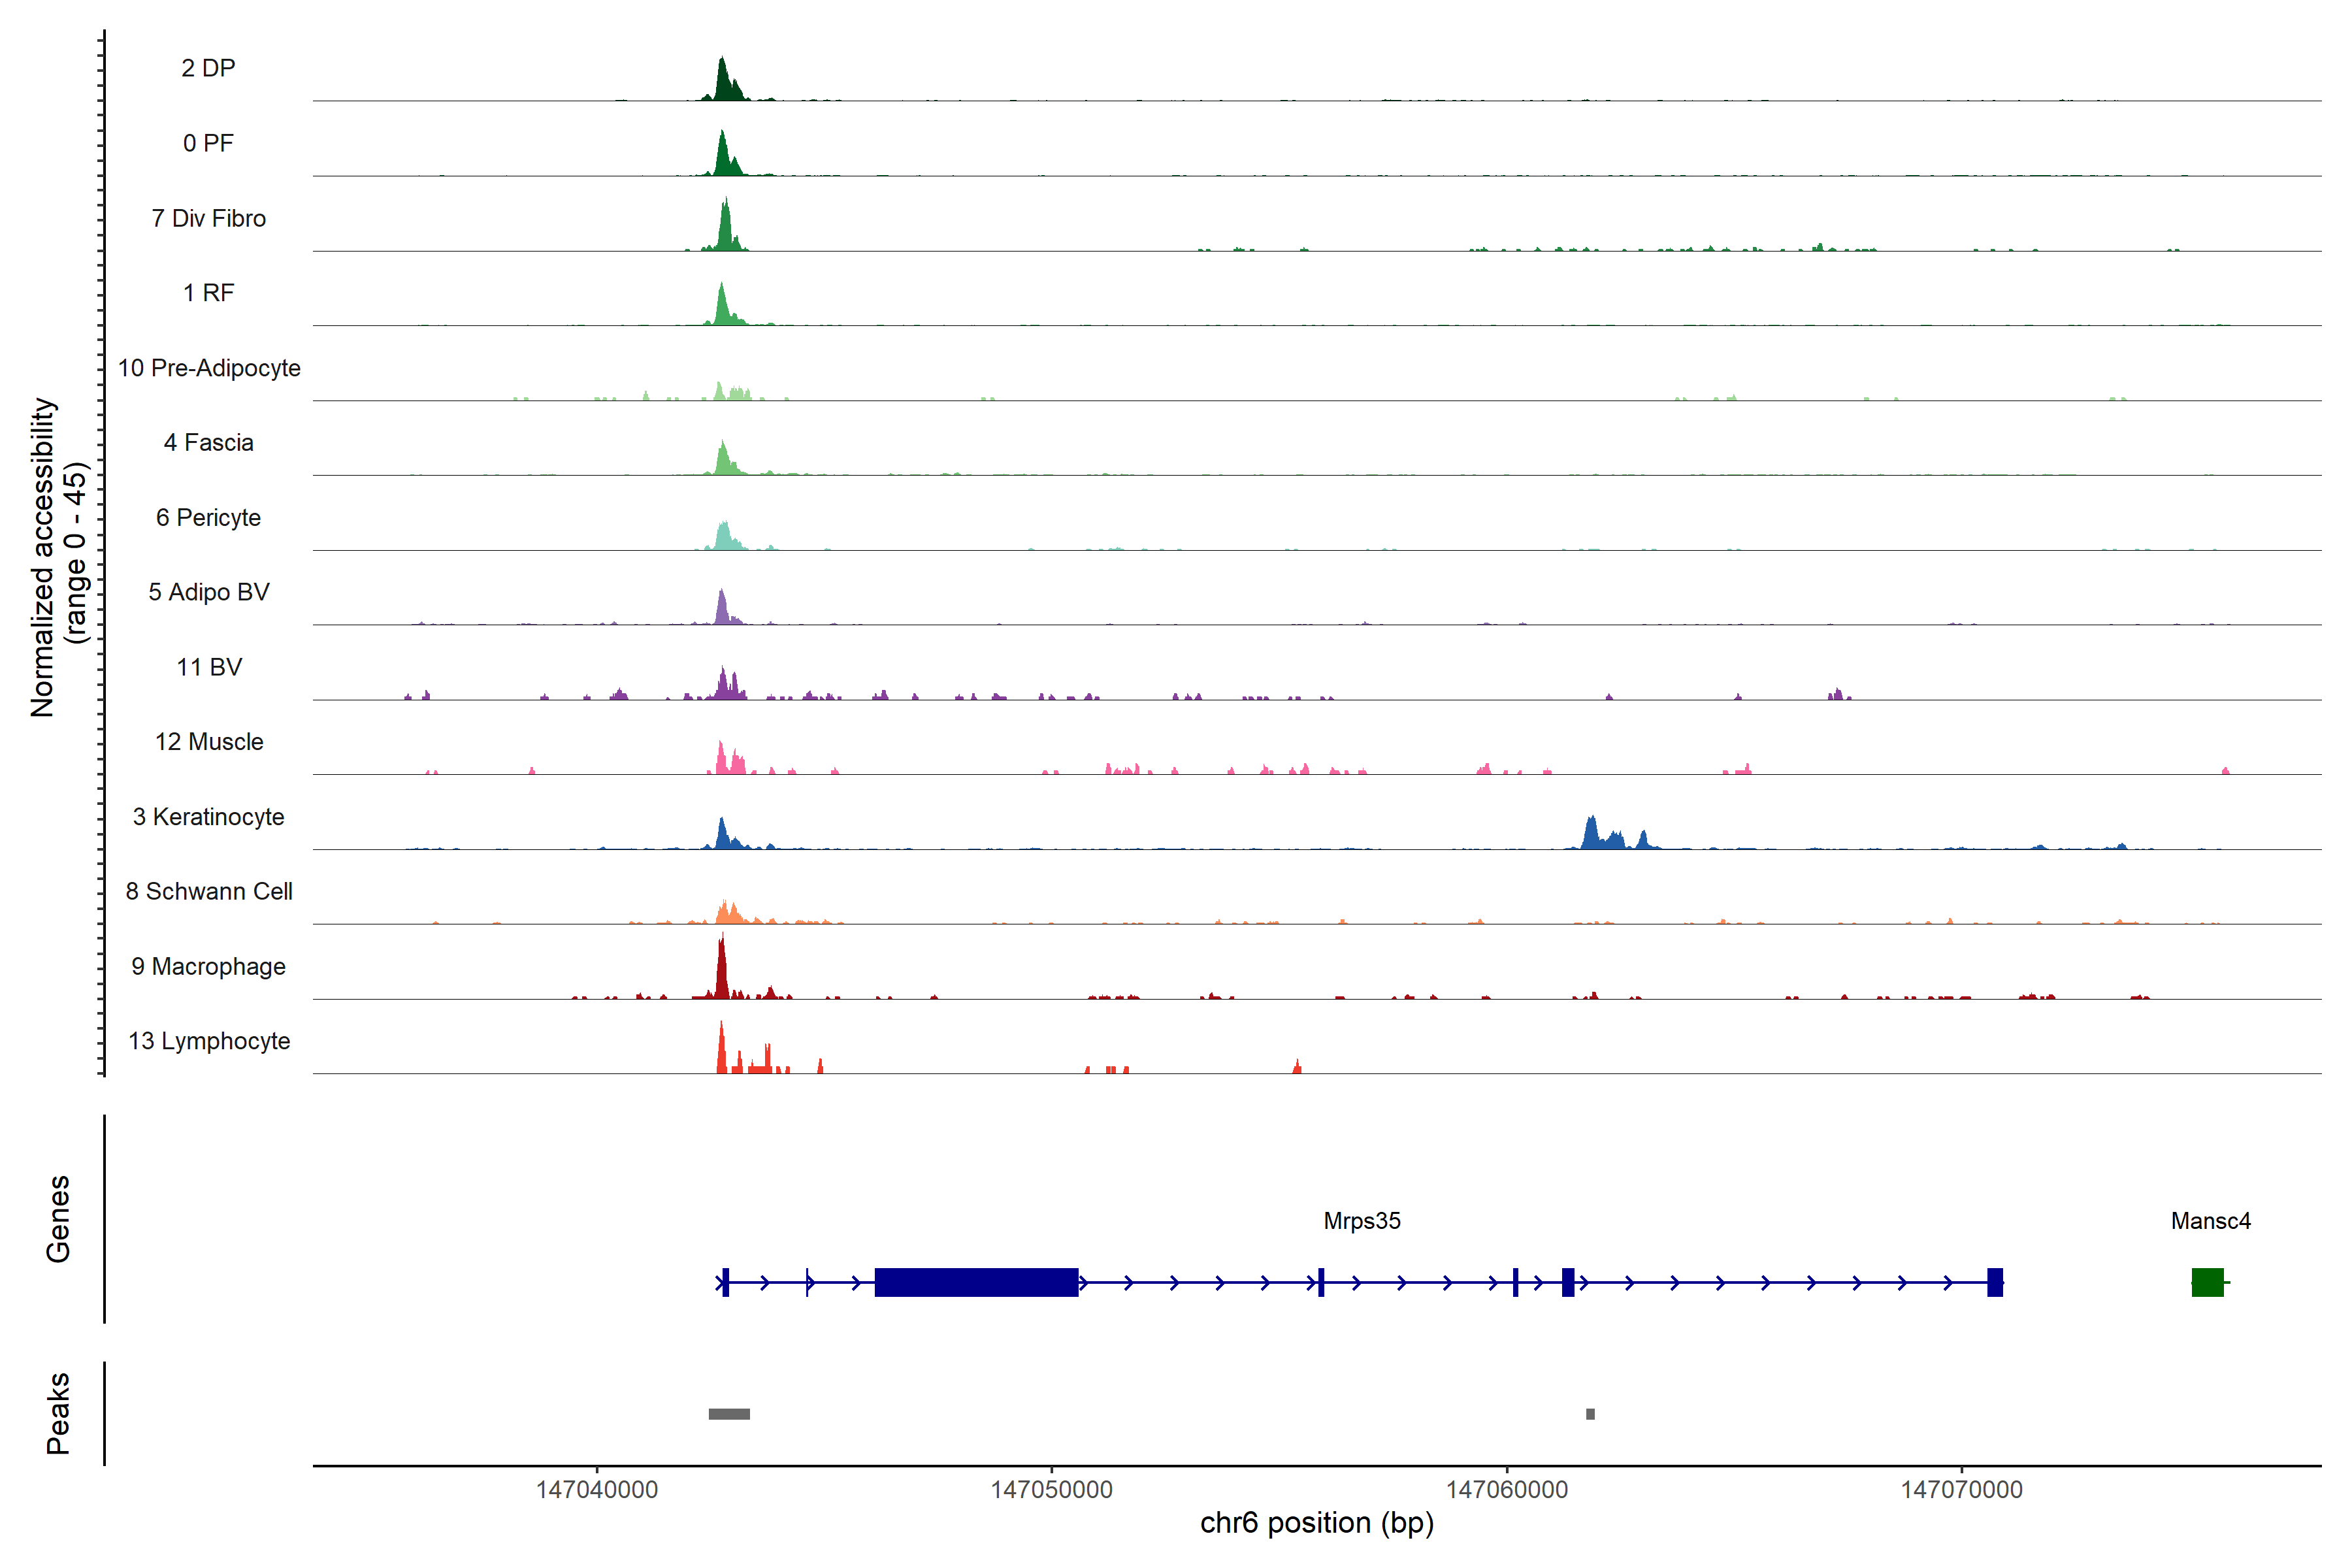Click the 2 DP track label
This screenshot has height=1568, width=2352.
[208, 68]
